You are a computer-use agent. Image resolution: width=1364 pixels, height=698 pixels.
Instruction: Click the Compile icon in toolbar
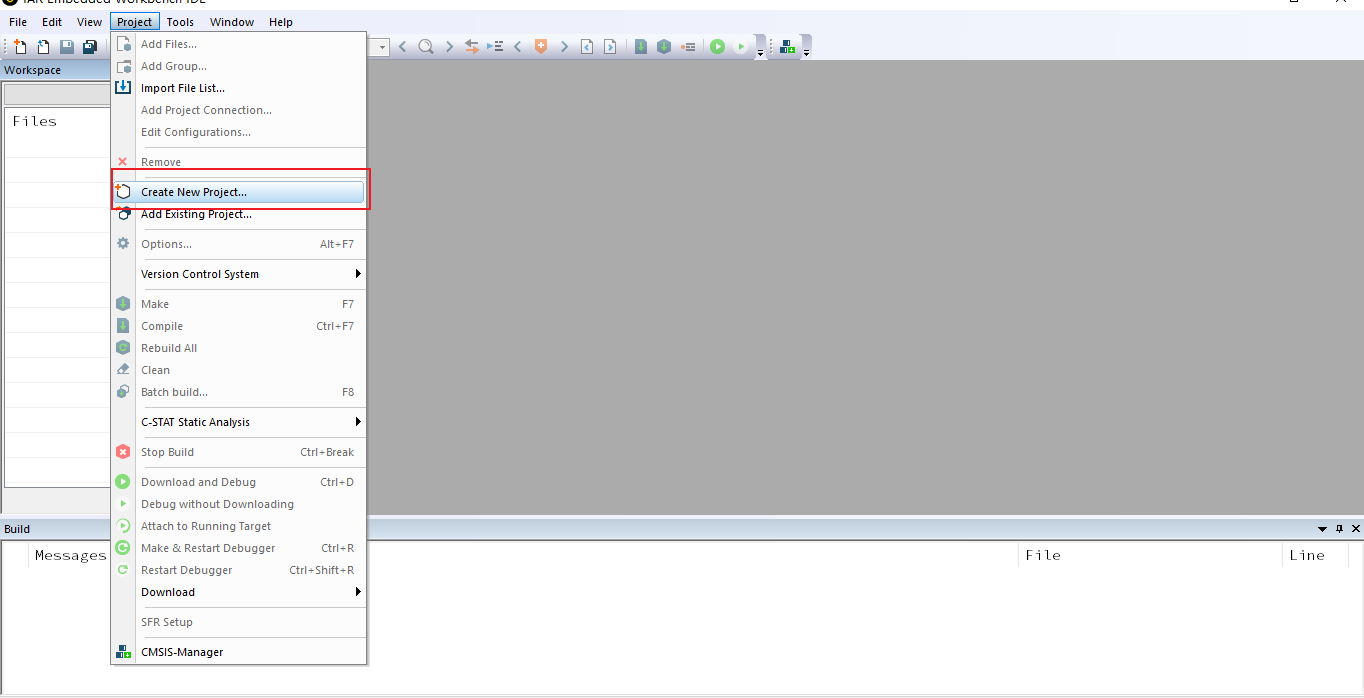pyautogui.click(x=641, y=47)
